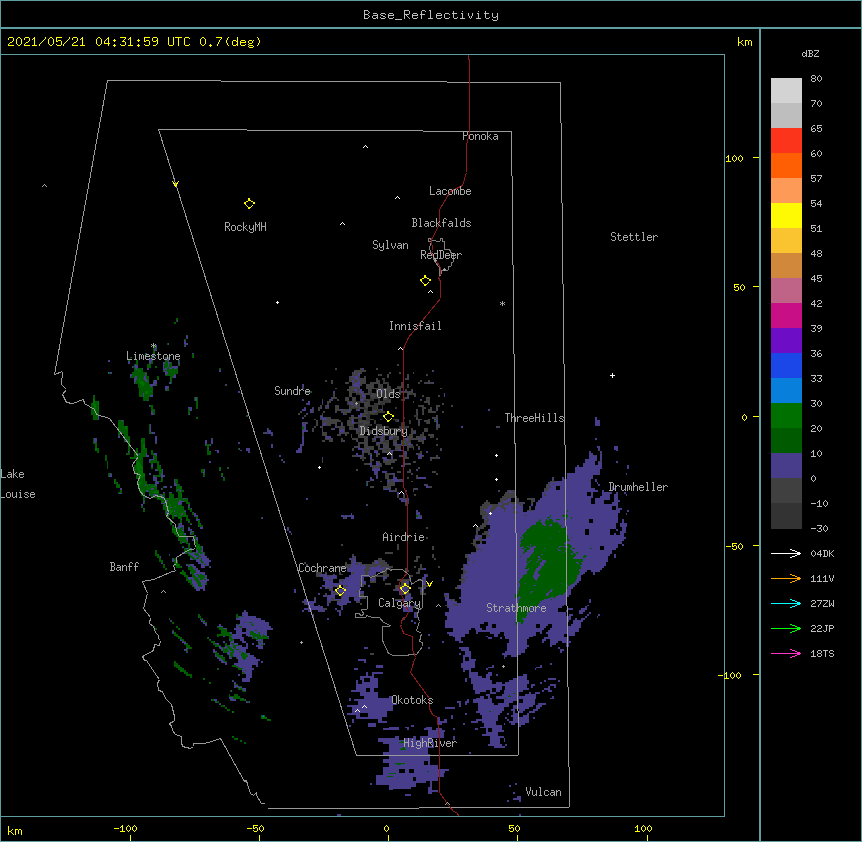
Task: Click the Didsbury label
Action: click(x=384, y=431)
